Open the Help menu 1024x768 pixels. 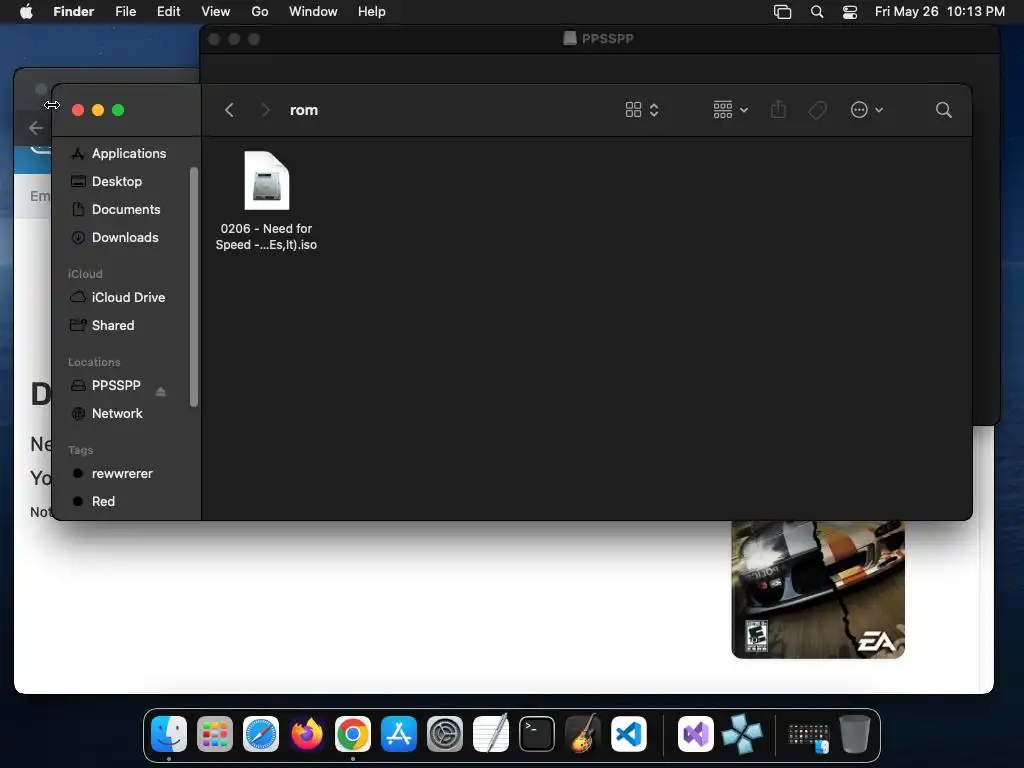pyautogui.click(x=372, y=11)
